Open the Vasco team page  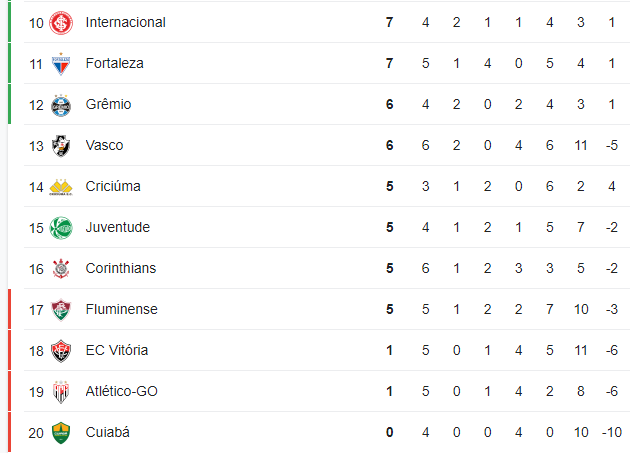tap(104, 146)
